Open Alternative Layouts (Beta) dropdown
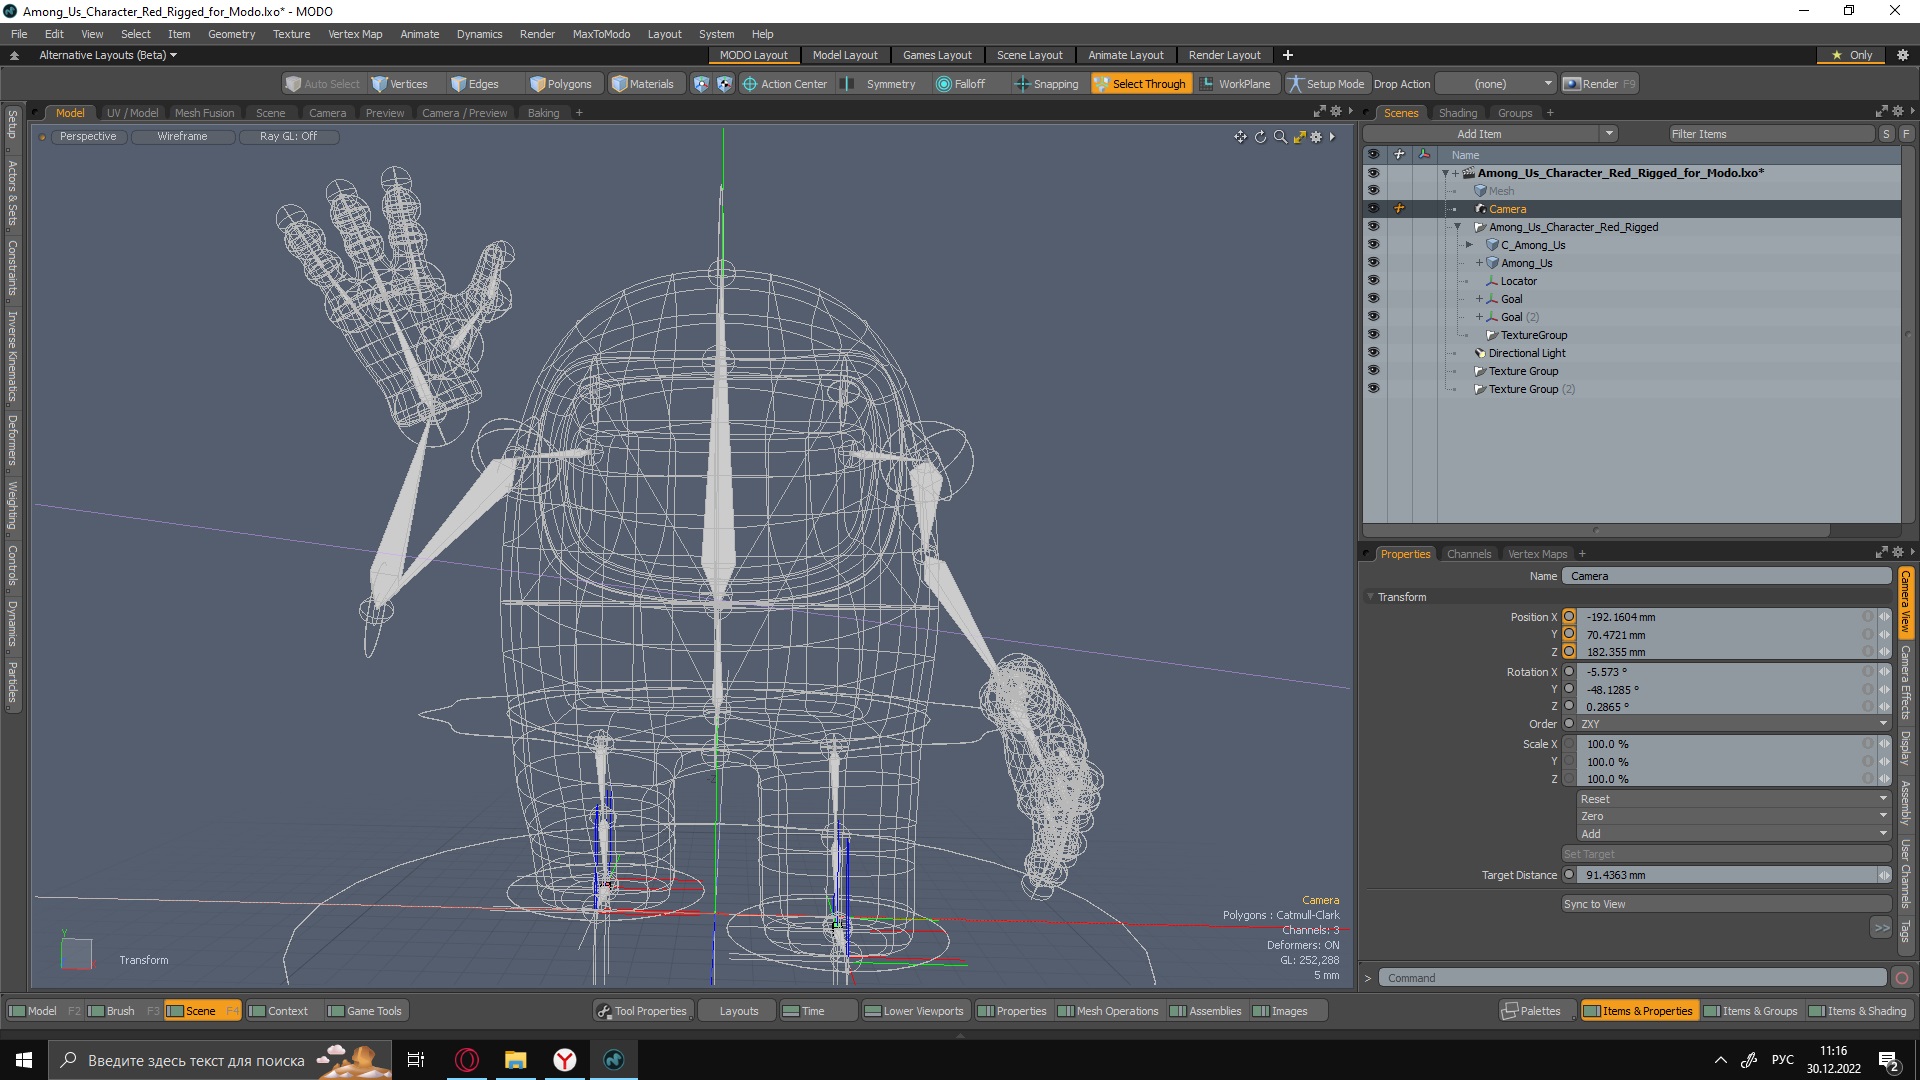Screen dimensions: 1920x1080 [x=108, y=55]
